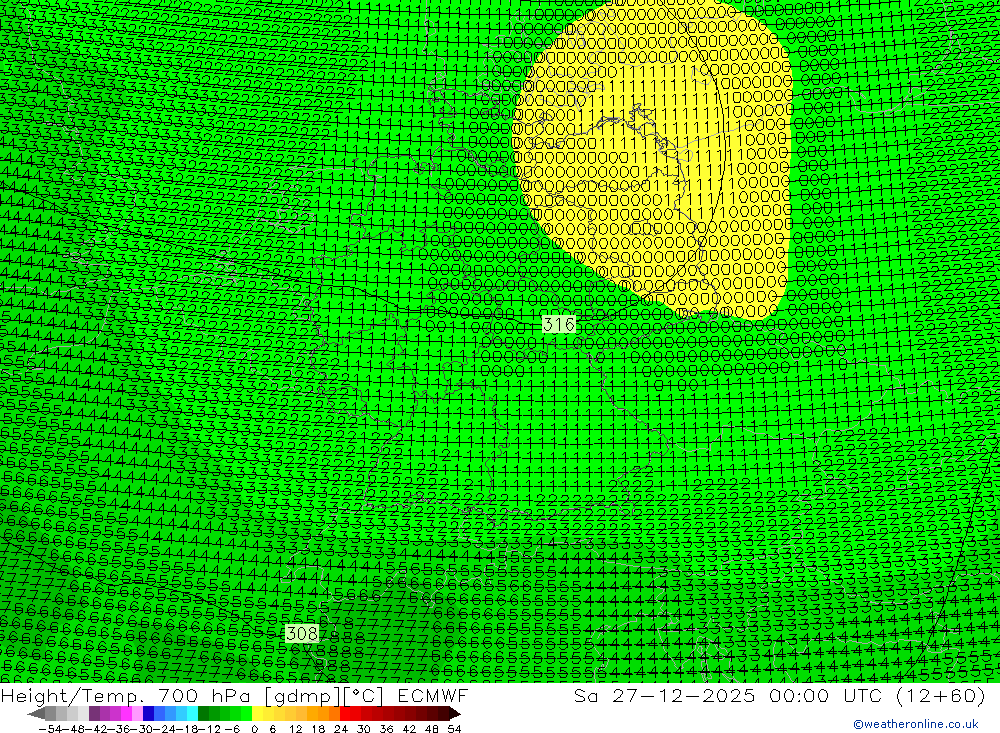This screenshot has height=733, width=1000.
Task: Click the bright yellow legend swatch above 0
Action: [258, 713]
